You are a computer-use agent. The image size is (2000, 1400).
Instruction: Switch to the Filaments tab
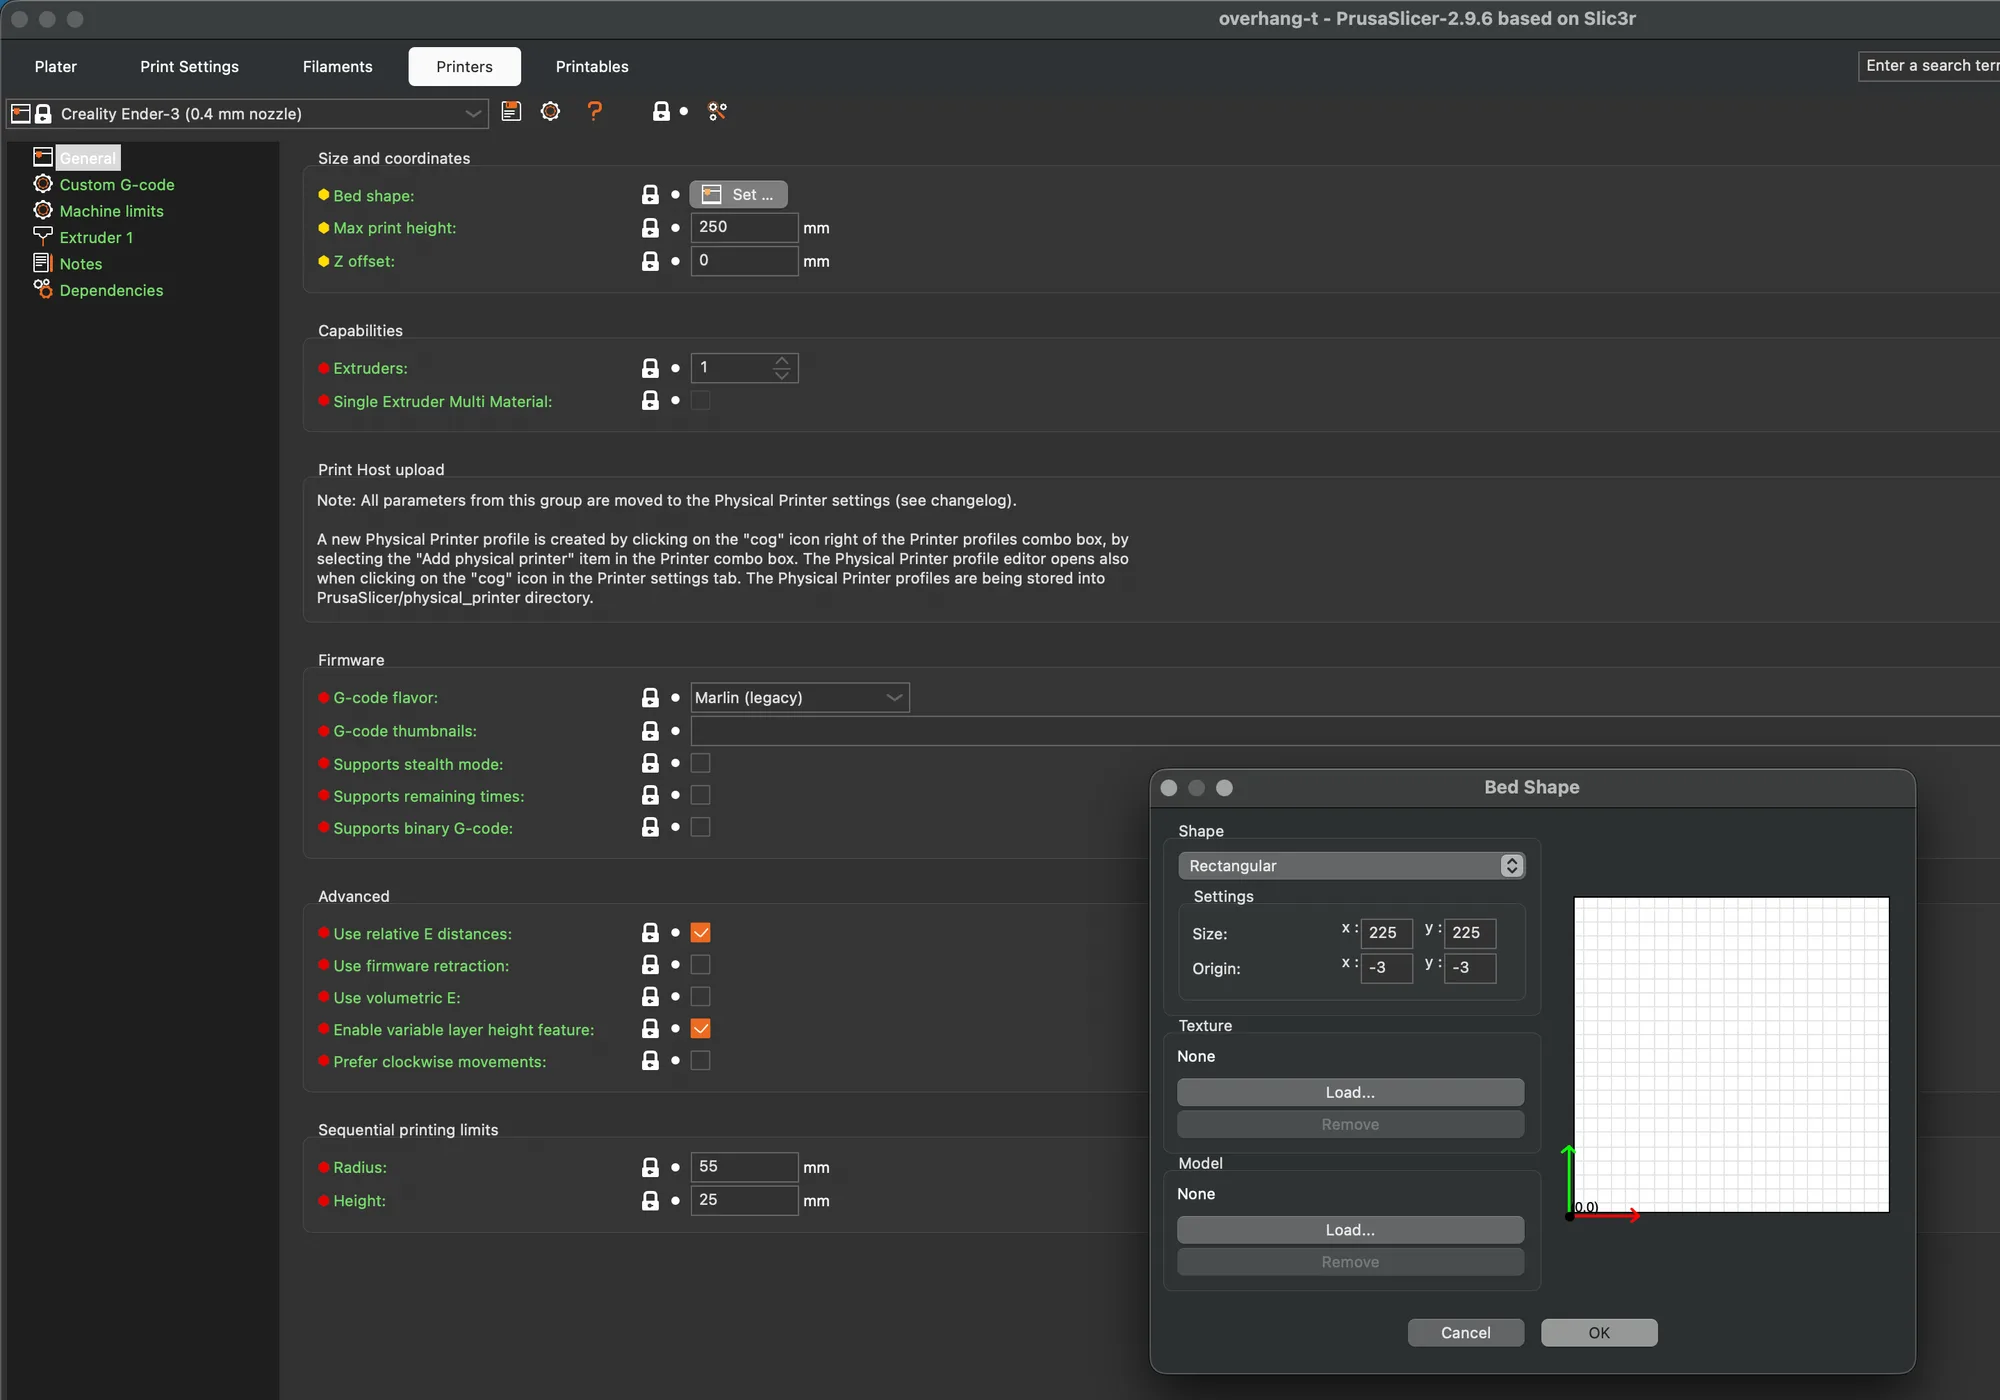coord(337,66)
